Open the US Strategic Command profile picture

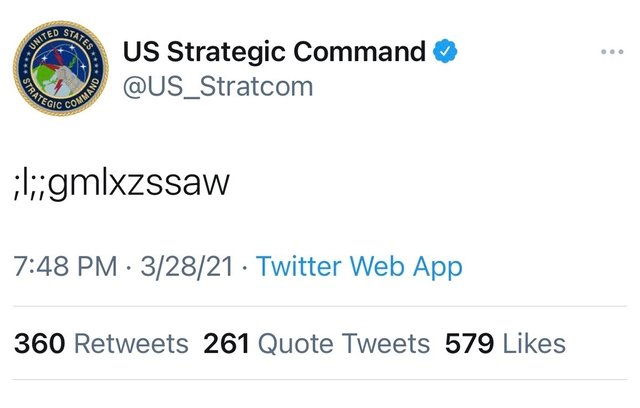[x=59, y=69]
